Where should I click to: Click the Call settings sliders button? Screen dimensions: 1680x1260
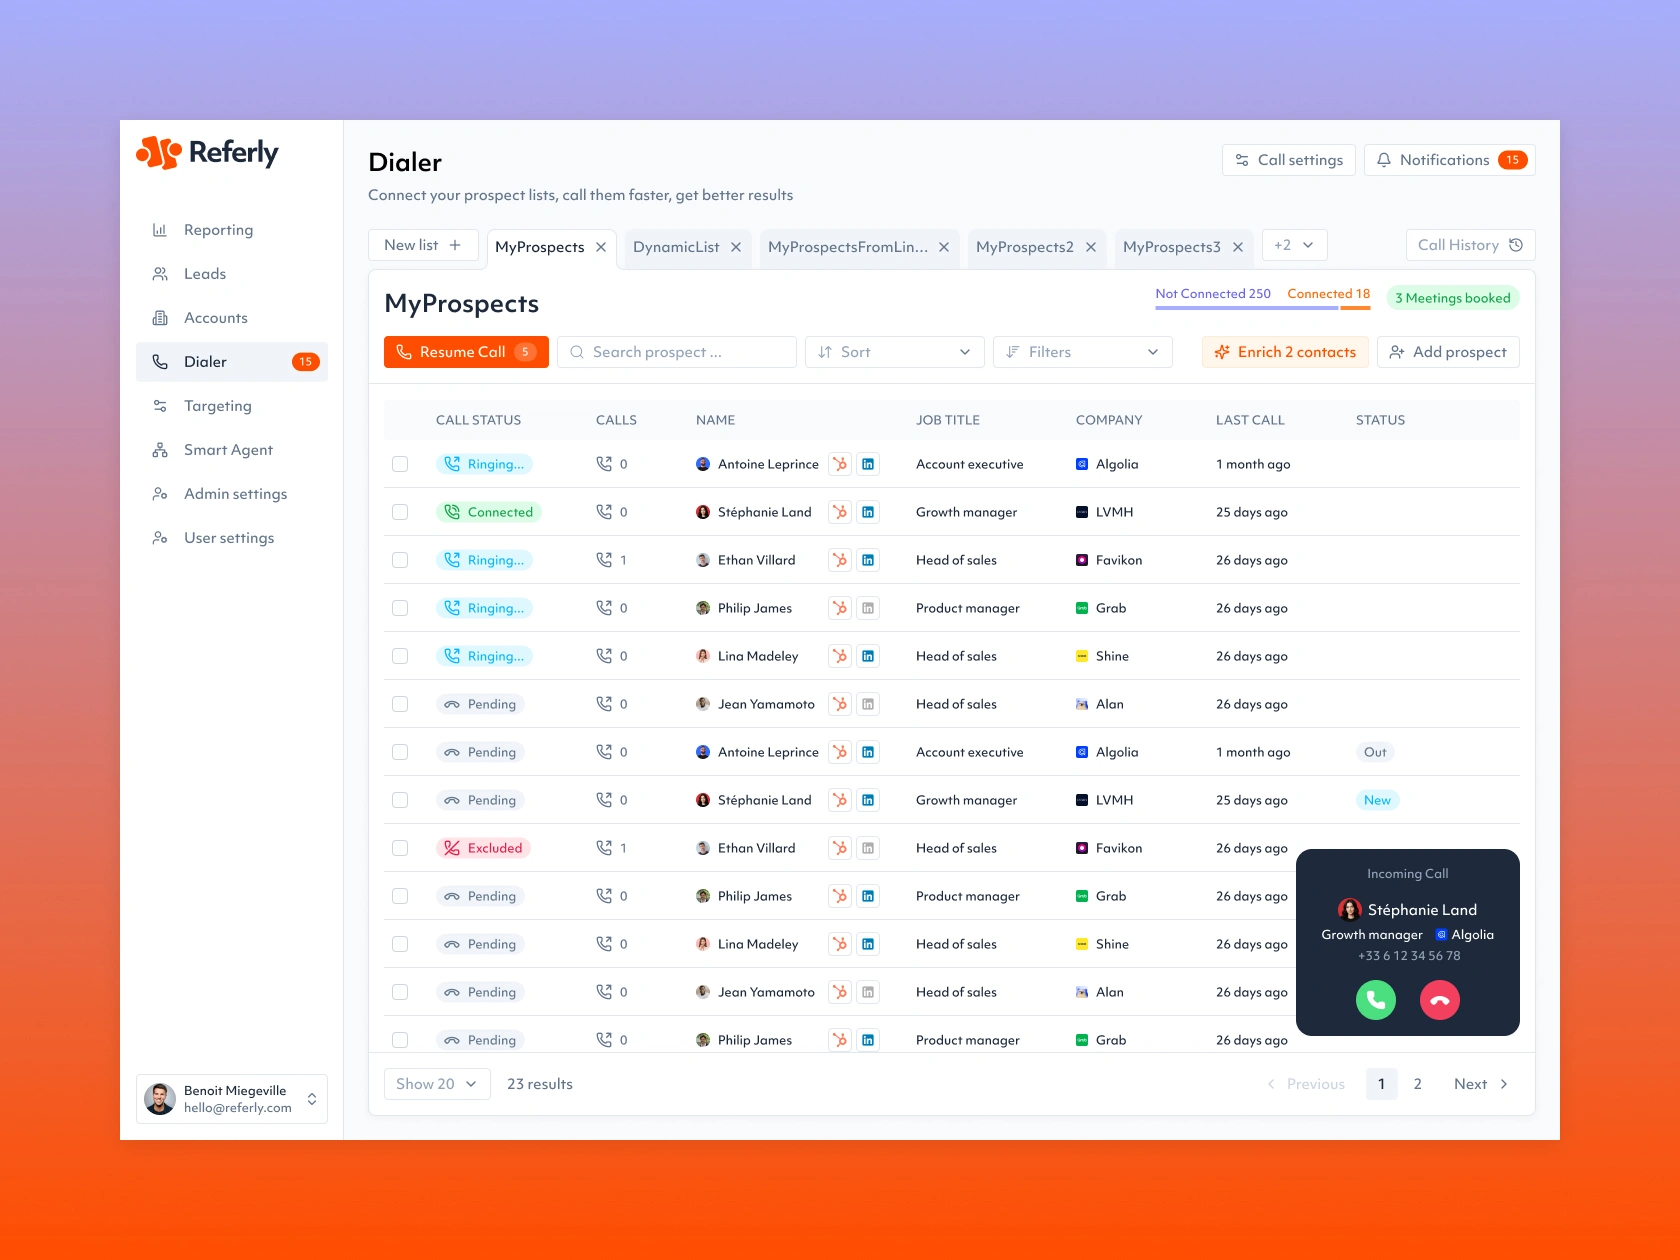(1289, 160)
